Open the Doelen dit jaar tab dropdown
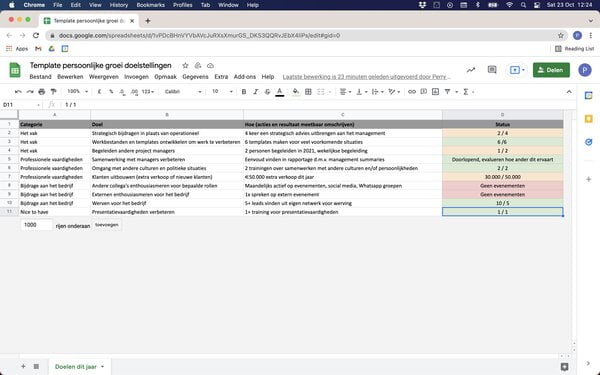The image size is (600, 375). 103,367
